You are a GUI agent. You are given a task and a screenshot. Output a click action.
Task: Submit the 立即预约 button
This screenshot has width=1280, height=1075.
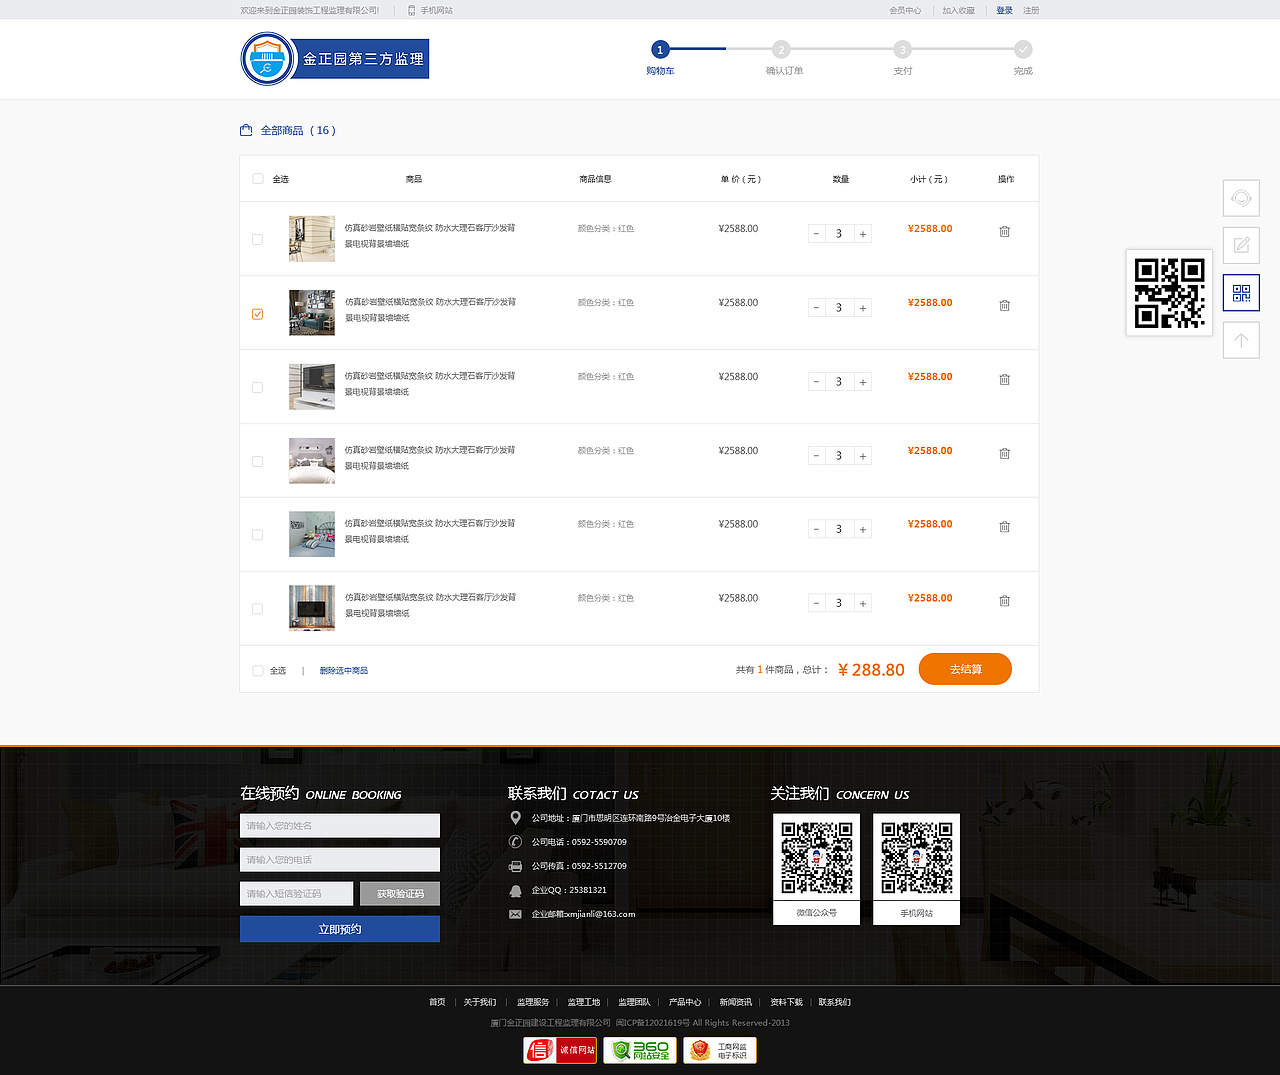340,929
